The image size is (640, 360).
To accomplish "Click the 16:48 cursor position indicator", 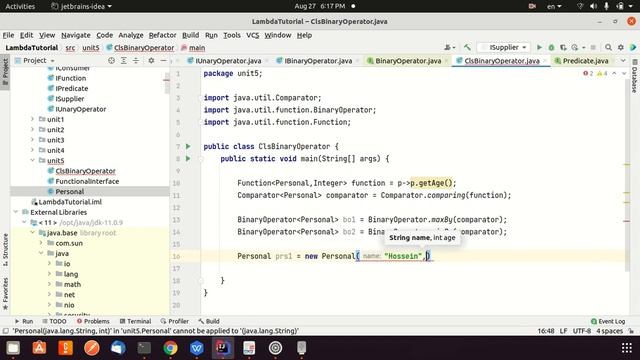I will 546,331.
